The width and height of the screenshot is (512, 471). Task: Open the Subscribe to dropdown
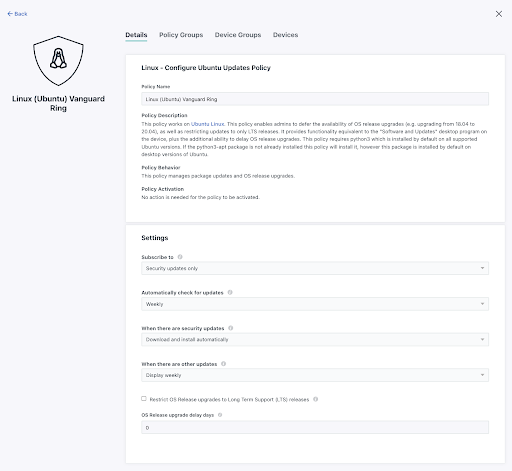click(315, 268)
